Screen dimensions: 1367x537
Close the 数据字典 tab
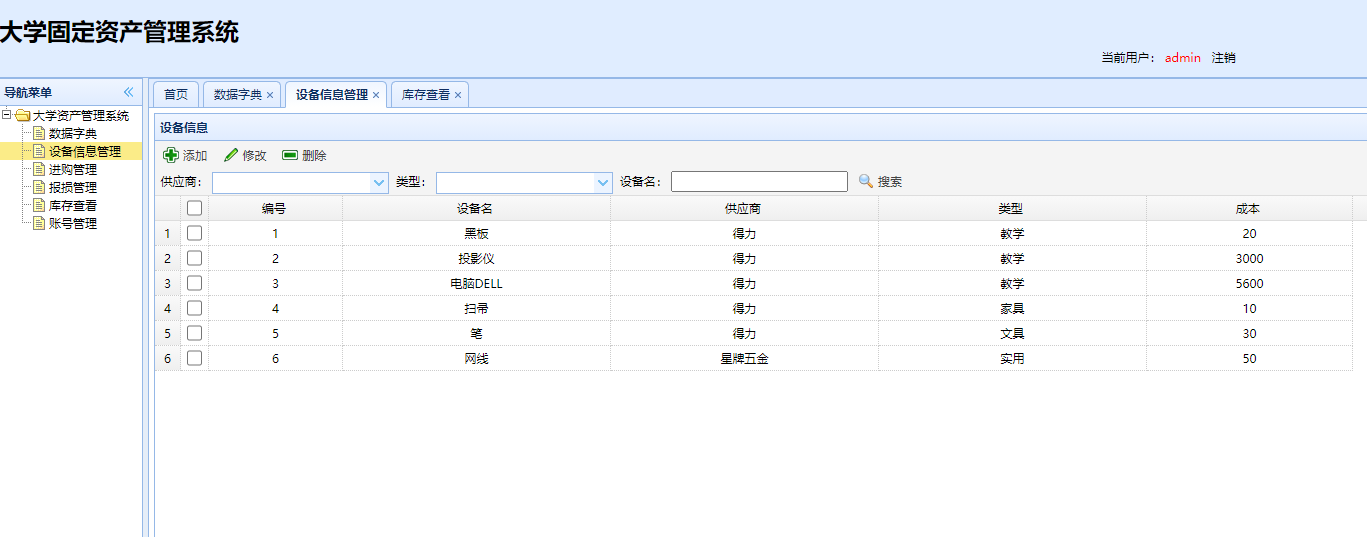270,95
